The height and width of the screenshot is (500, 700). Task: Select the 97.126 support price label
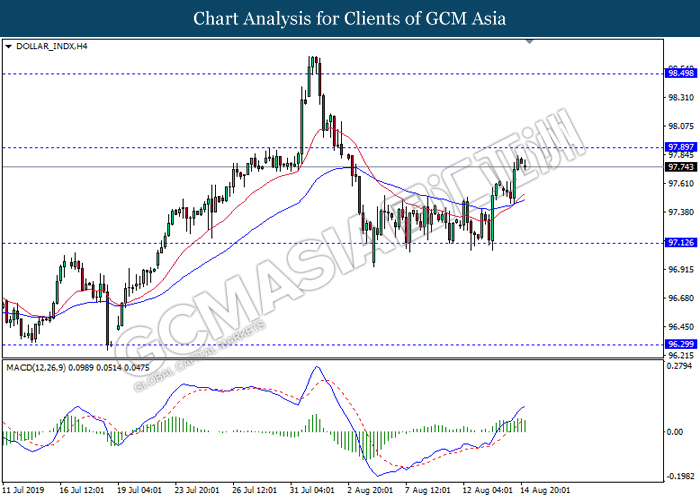click(x=680, y=243)
